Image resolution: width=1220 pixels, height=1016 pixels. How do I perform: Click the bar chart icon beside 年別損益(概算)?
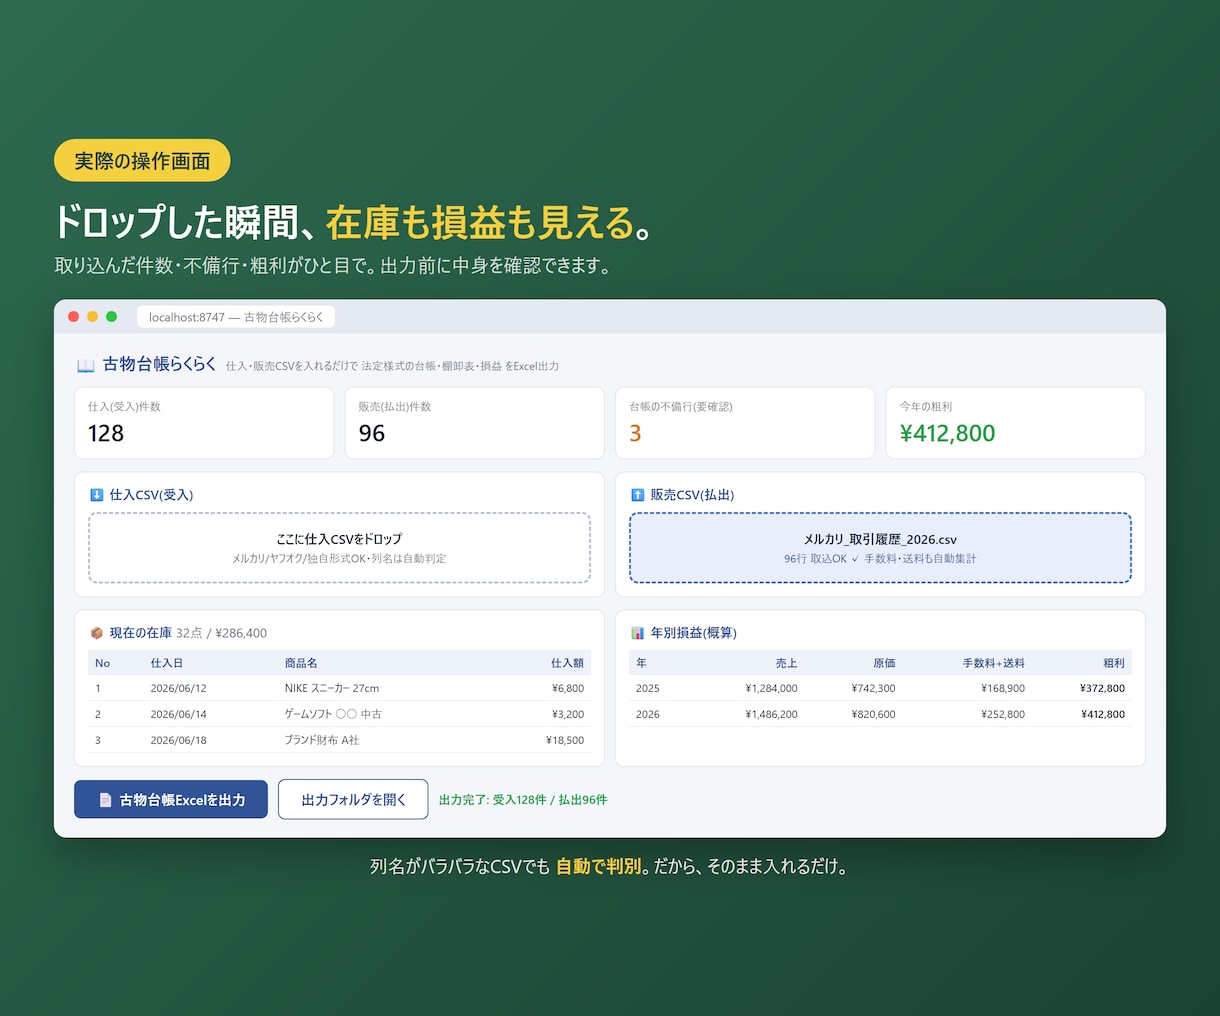coord(638,633)
